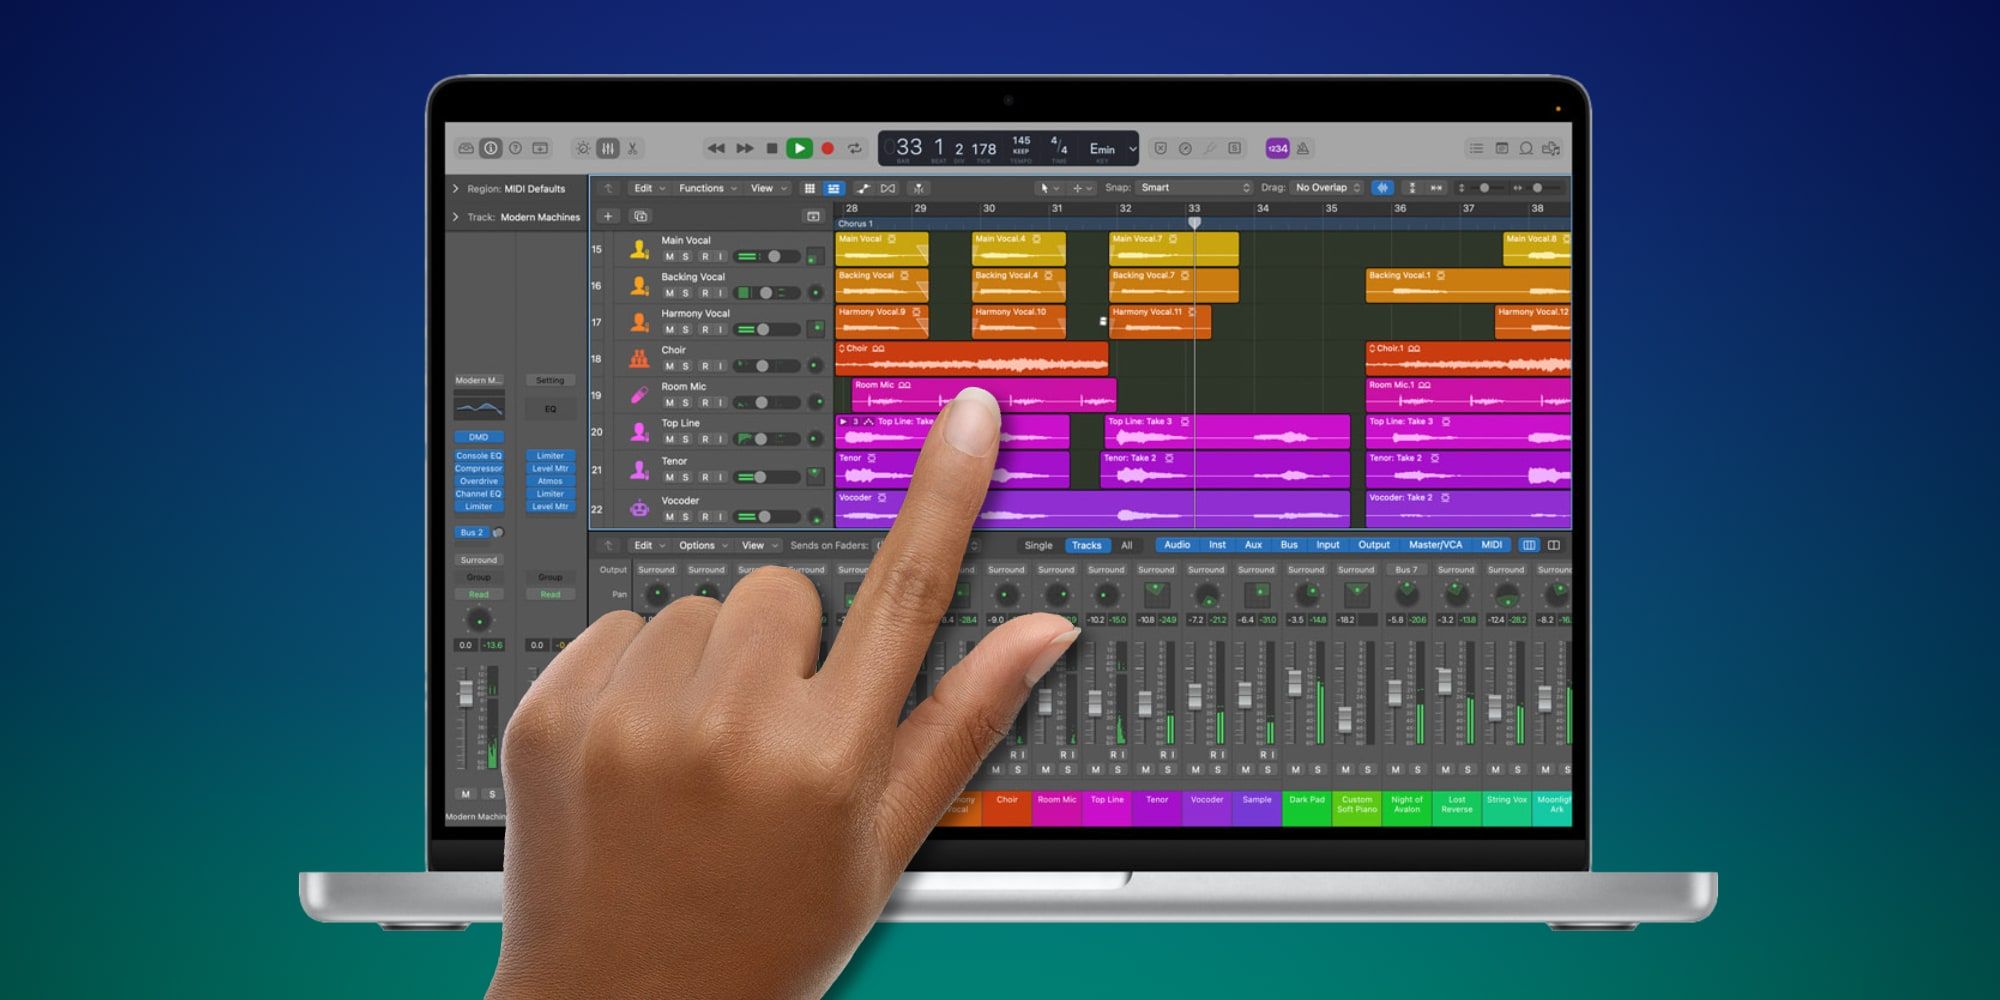This screenshot has width=2000, height=1000.
Task: Click the Choir track's group icon
Action: click(x=638, y=357)
